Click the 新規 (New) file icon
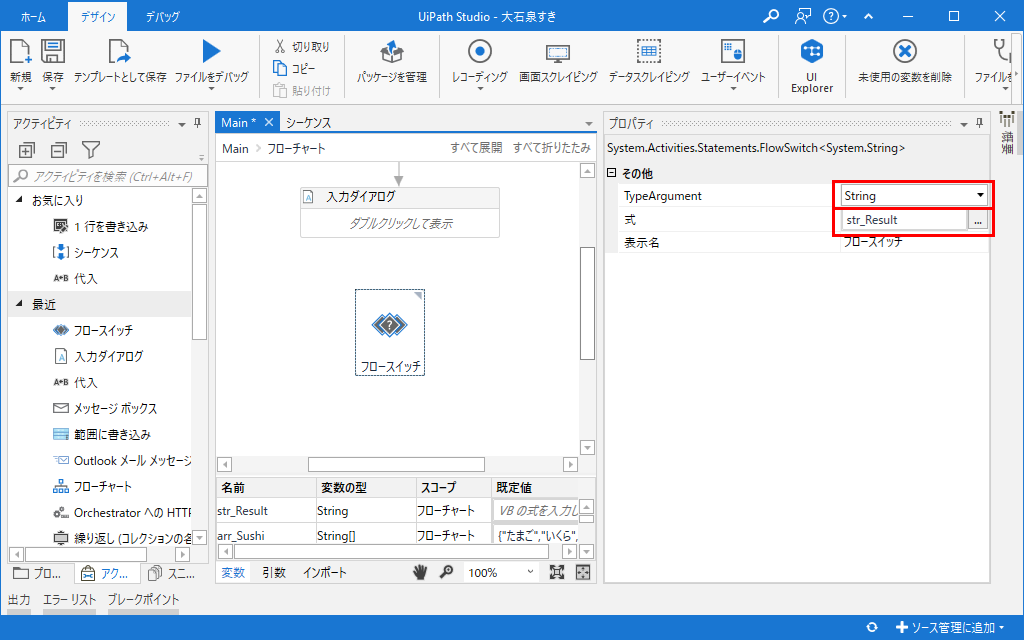The image size is (1024, 640). pyautogui.click(x=20, y=52)
